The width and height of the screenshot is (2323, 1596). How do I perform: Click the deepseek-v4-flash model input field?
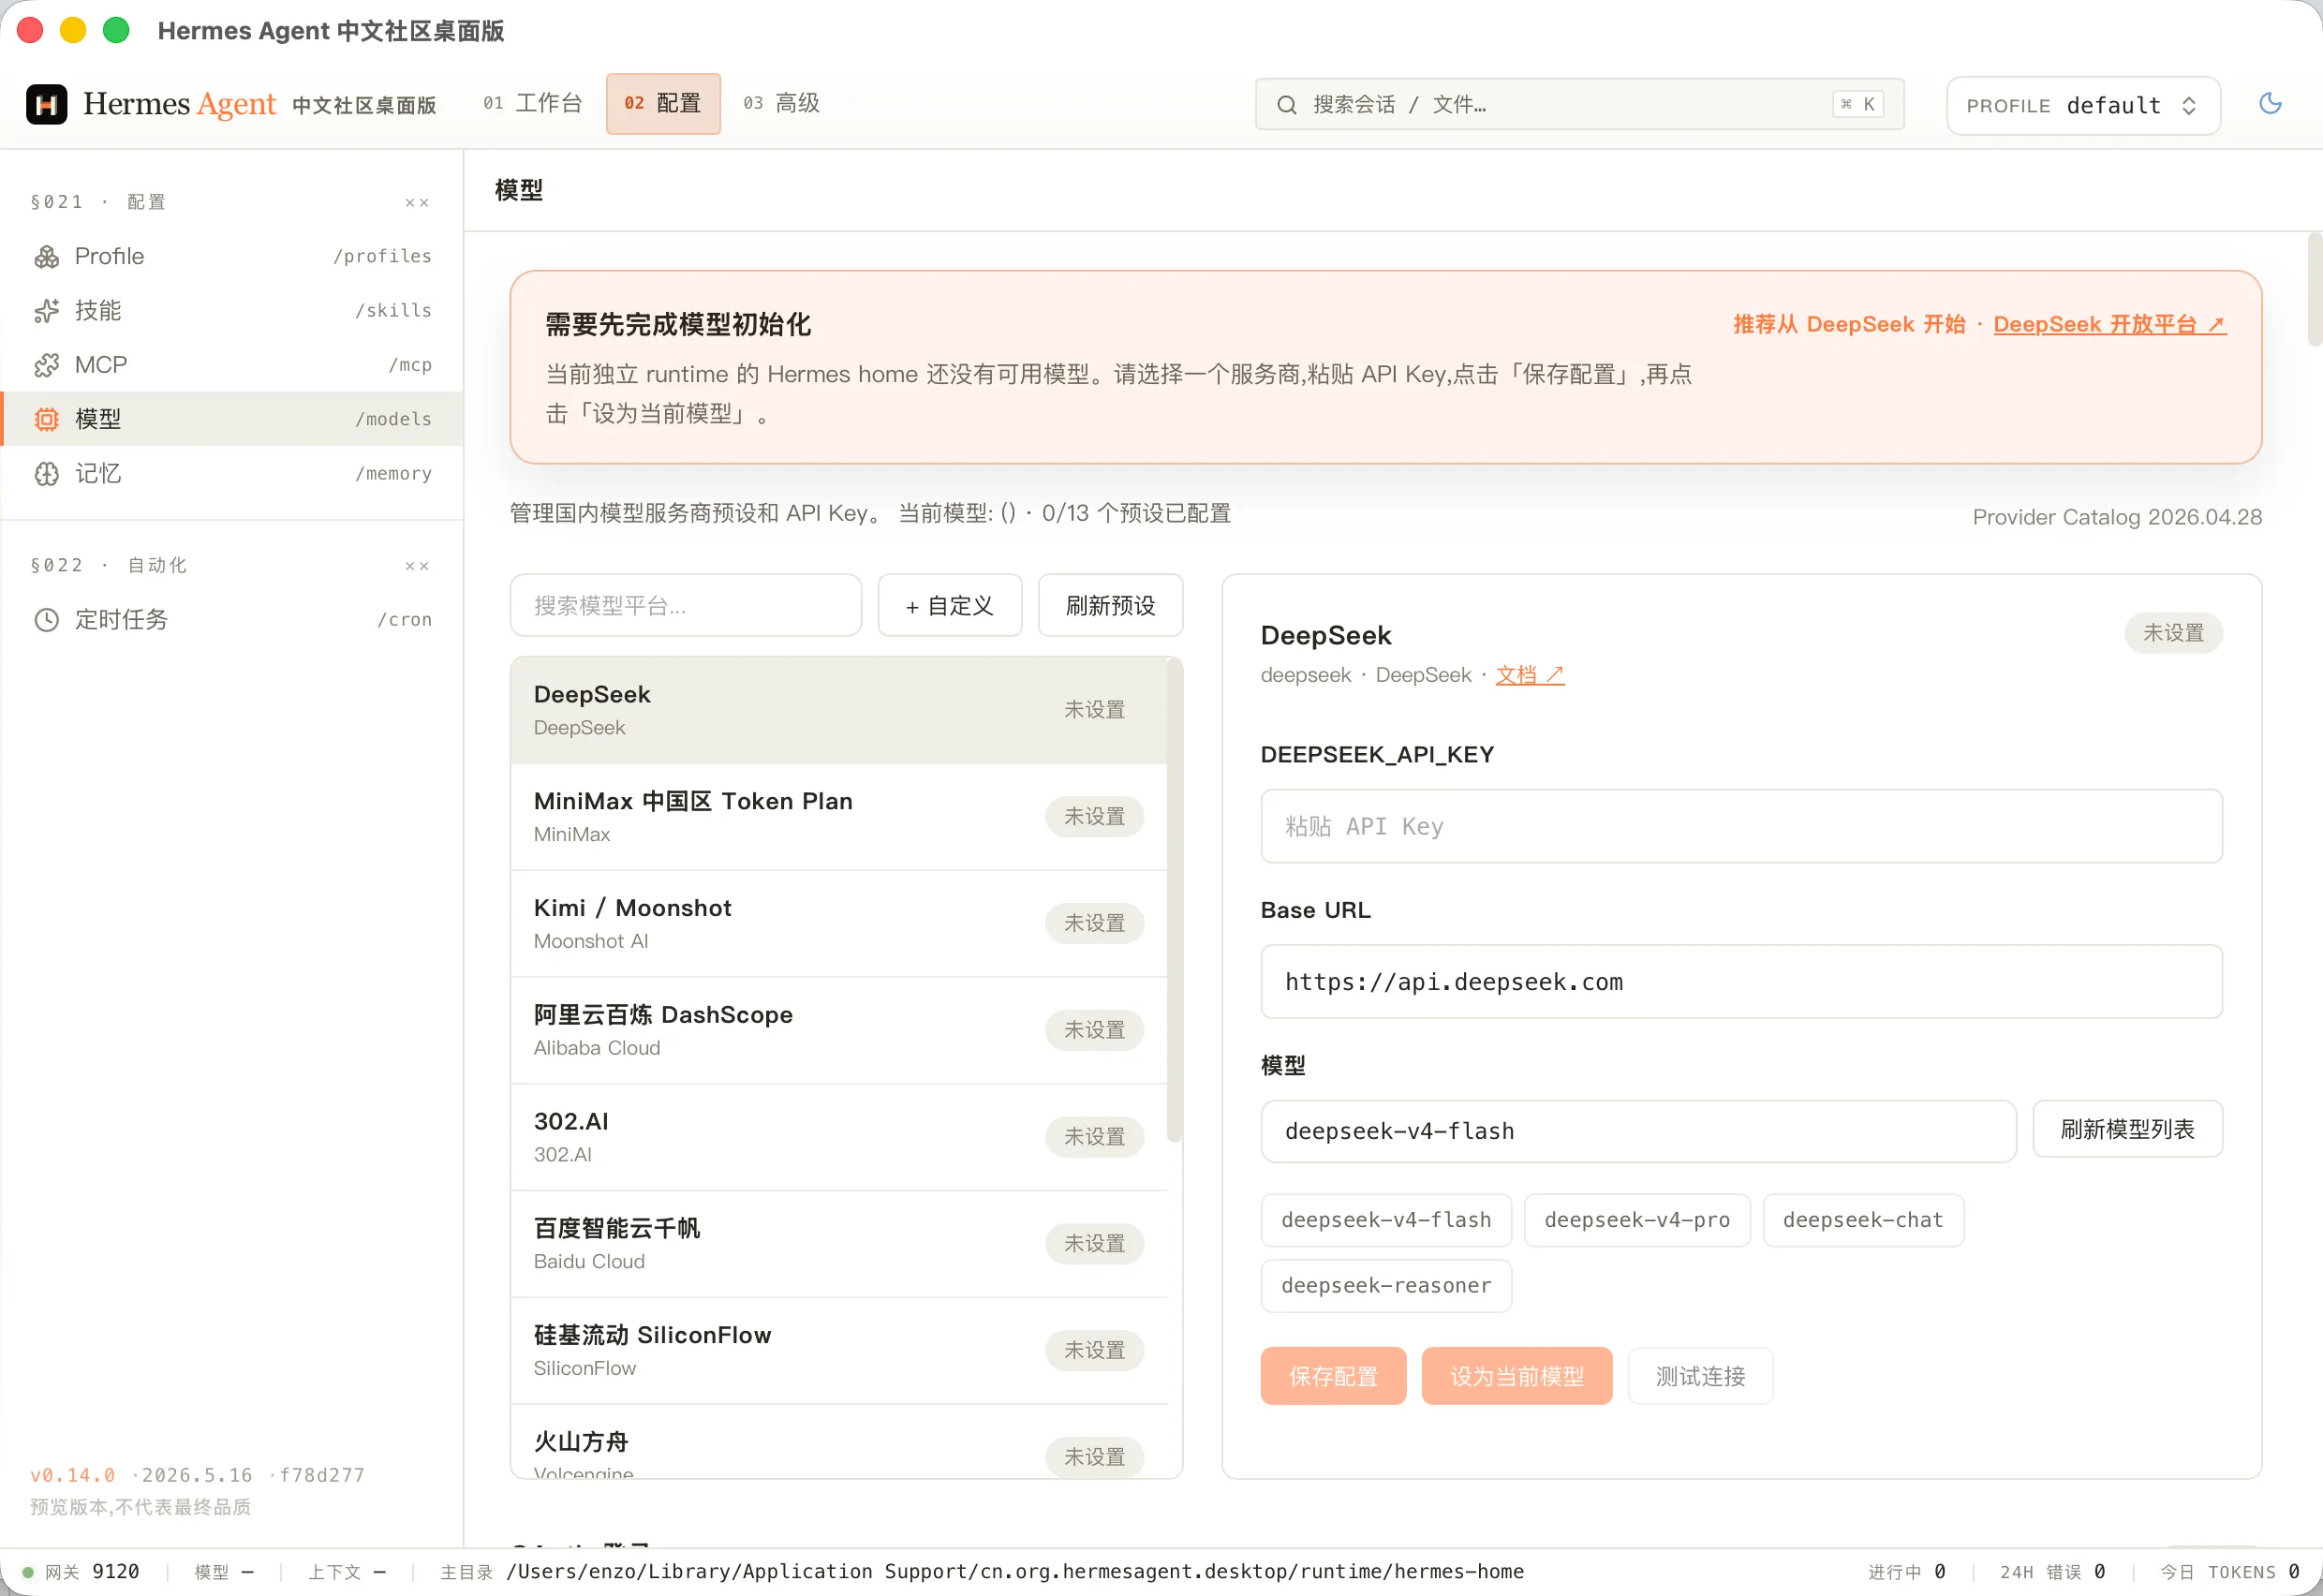[1638, 1132]
